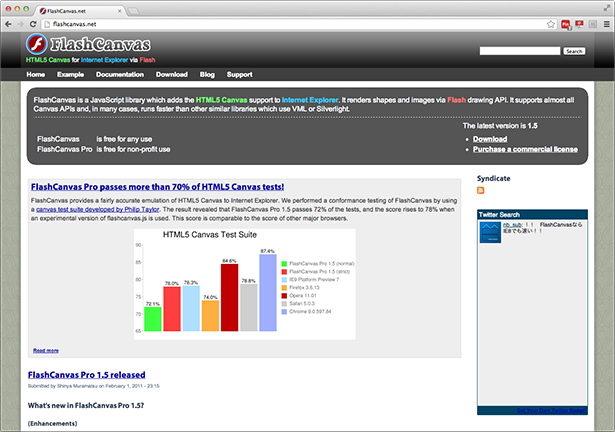
Task: Close the FlashCanvas.net tab
Action: coord(120,11)
